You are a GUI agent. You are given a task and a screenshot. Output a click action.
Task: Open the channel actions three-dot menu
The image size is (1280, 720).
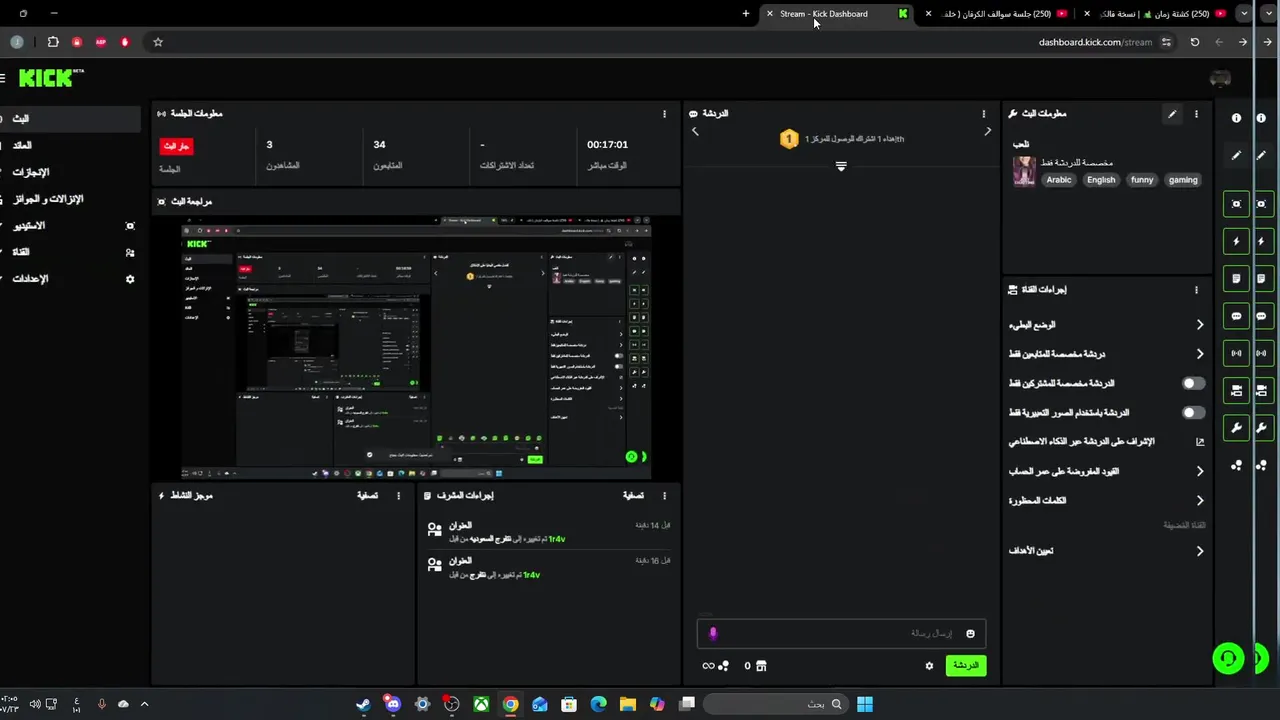click(1196, 290)
